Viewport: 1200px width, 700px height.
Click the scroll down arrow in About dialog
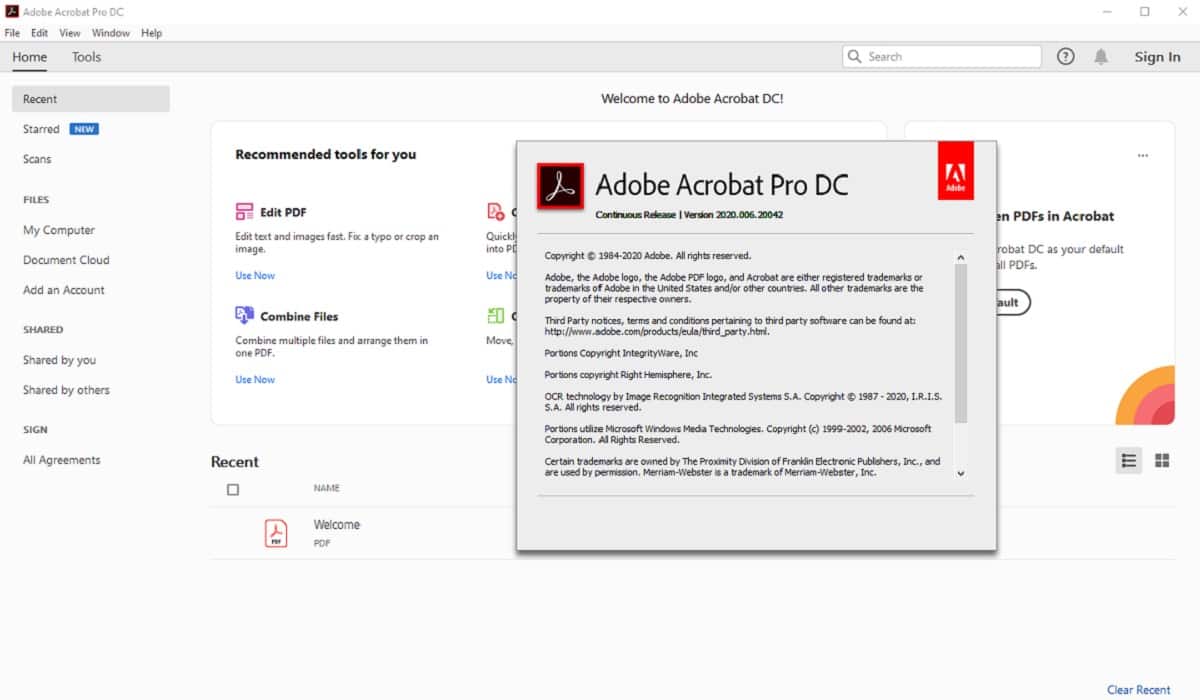pyautogui.click(x=961, y=474)
